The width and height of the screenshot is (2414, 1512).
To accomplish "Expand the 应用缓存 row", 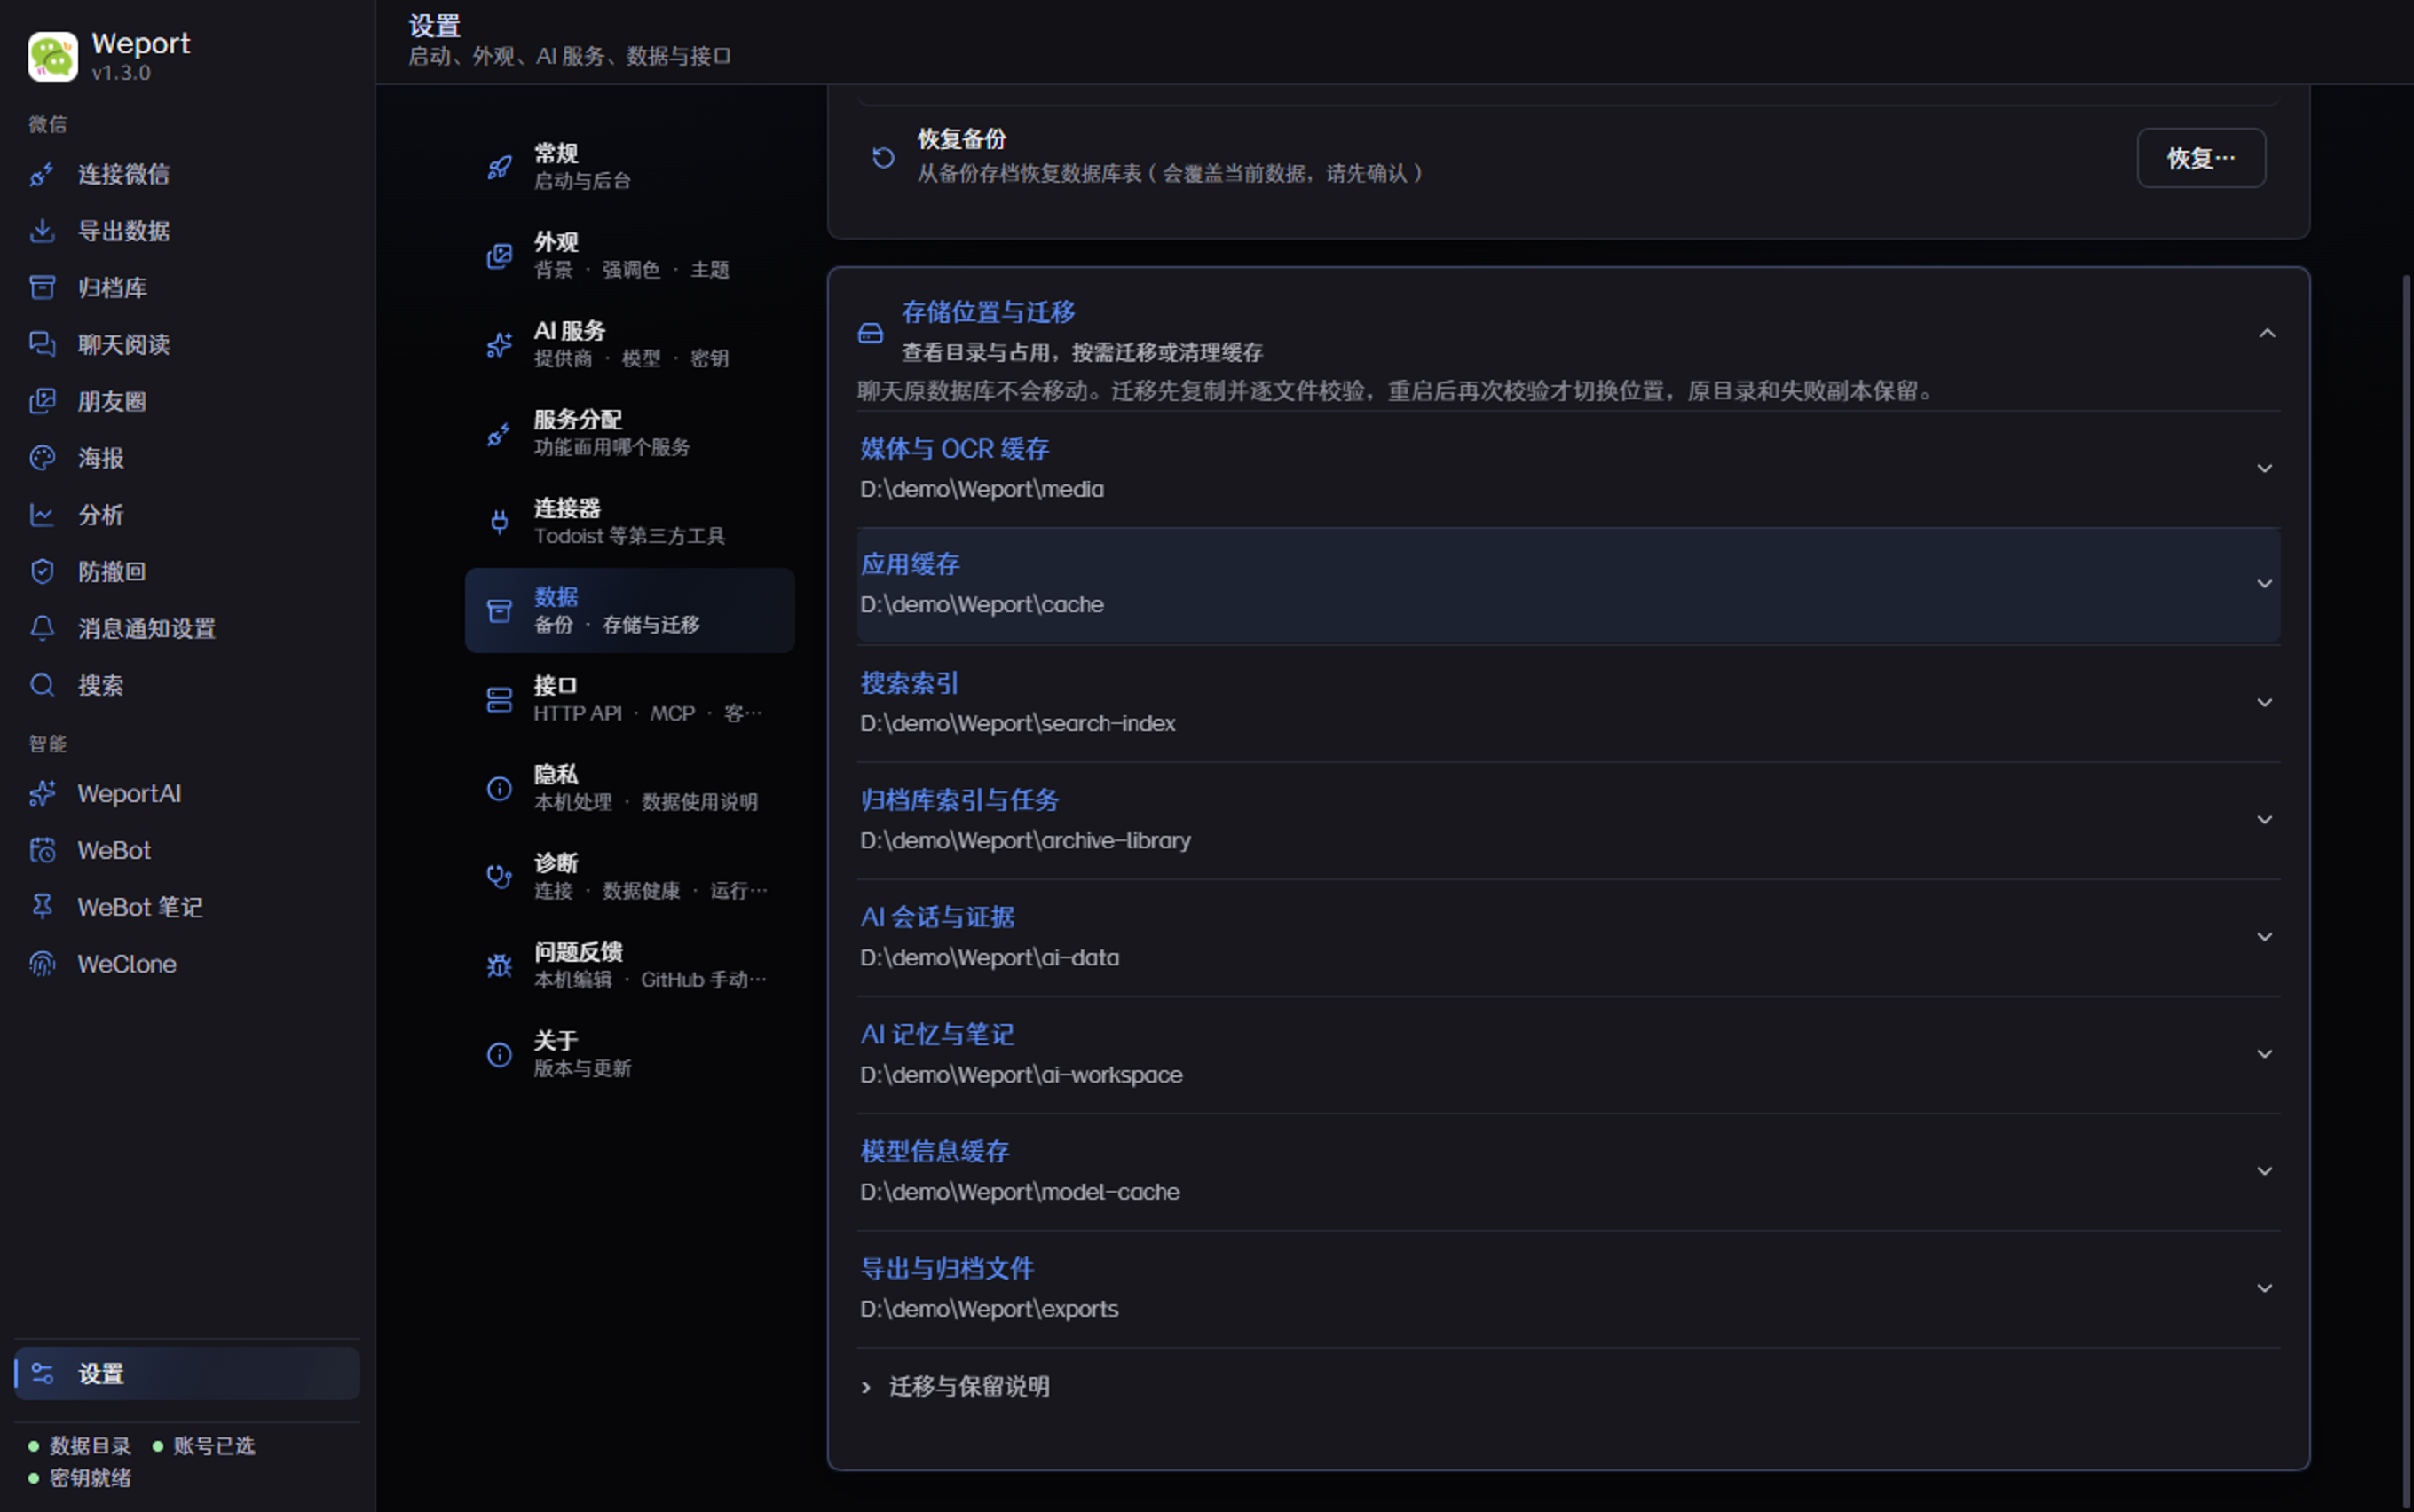I will tap(1568, 584).
